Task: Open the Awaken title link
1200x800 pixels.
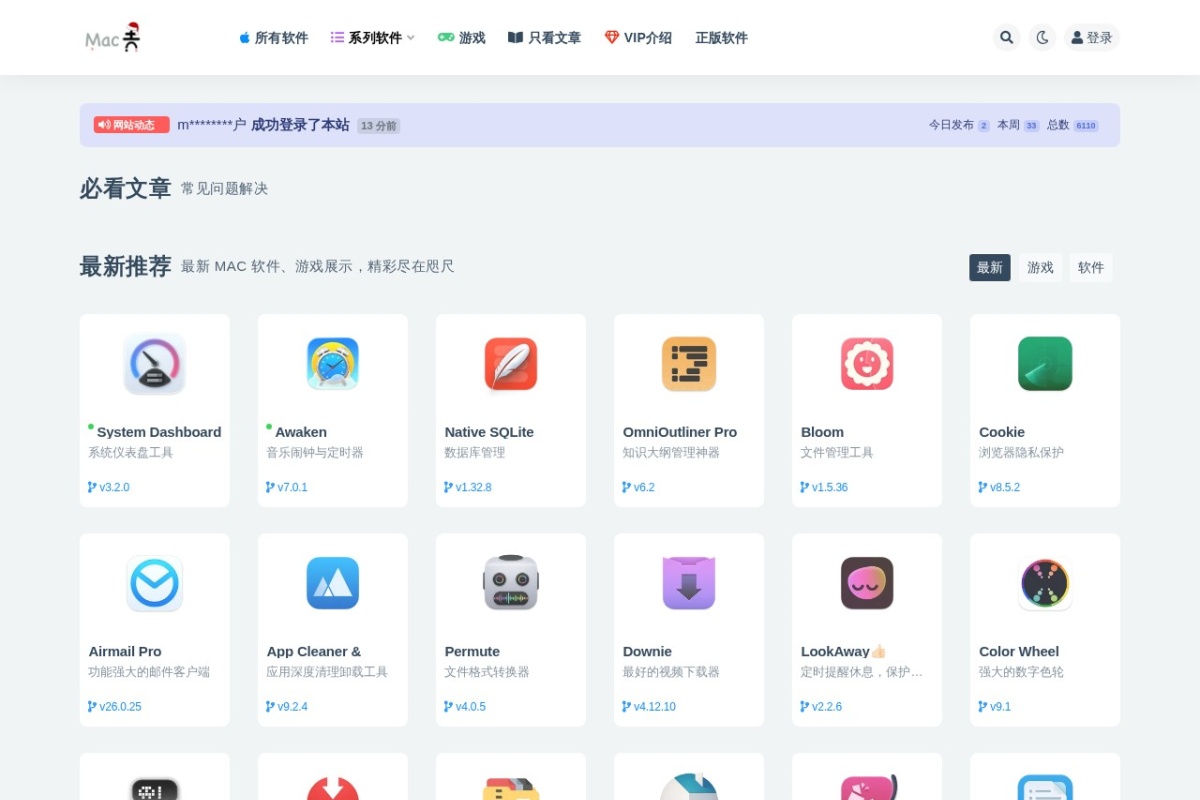Action: tap(301, 432)
